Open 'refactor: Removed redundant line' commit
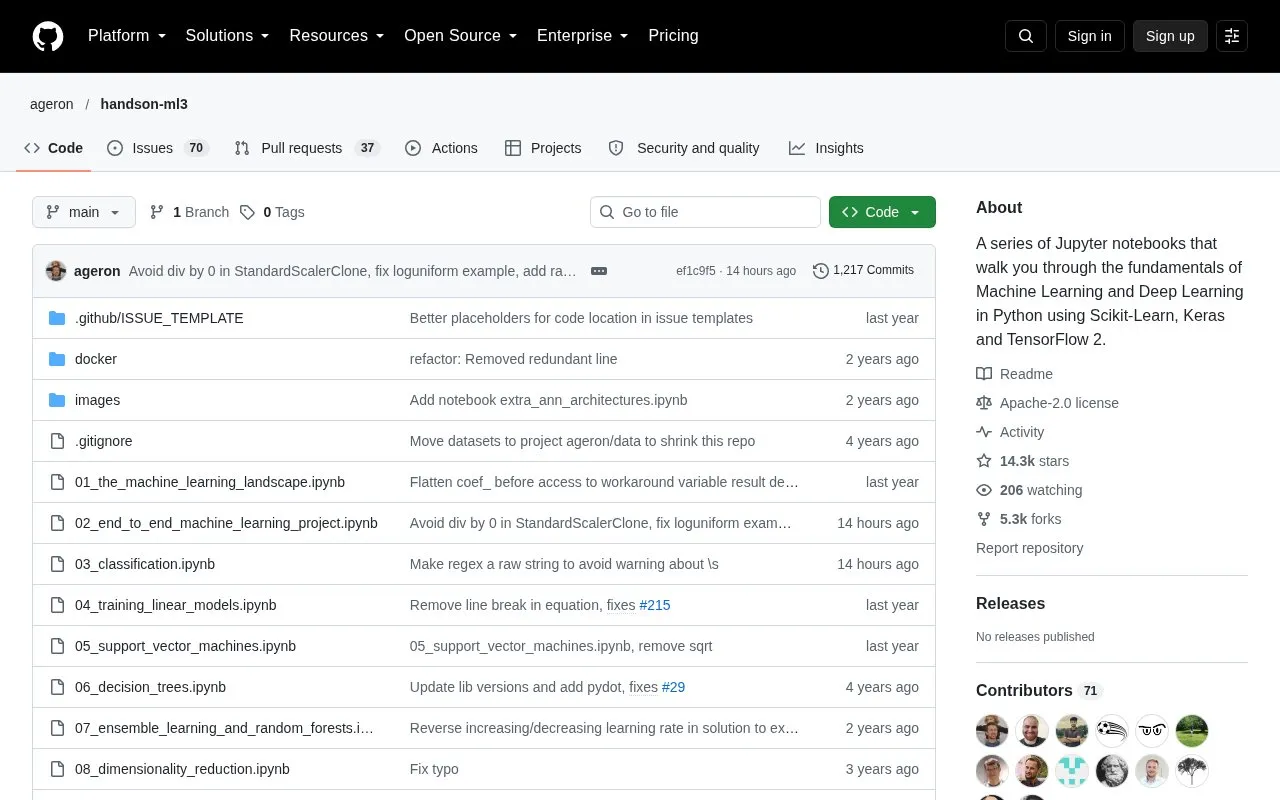The width and height of the screenshot is (1280, 800). [x=513, y=359]
